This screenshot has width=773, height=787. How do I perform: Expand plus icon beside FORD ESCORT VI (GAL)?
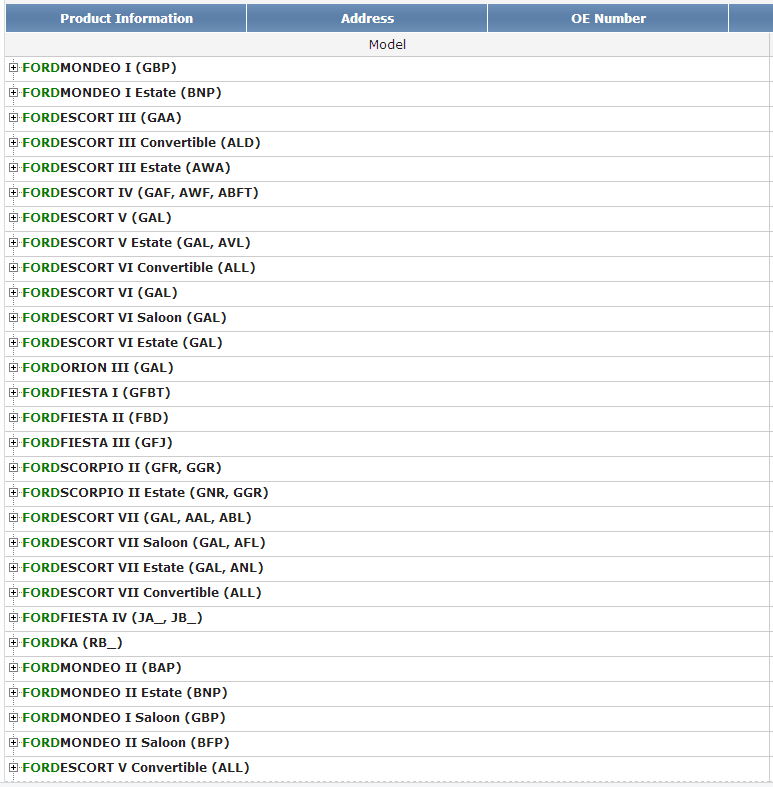(x=14, y=292)
